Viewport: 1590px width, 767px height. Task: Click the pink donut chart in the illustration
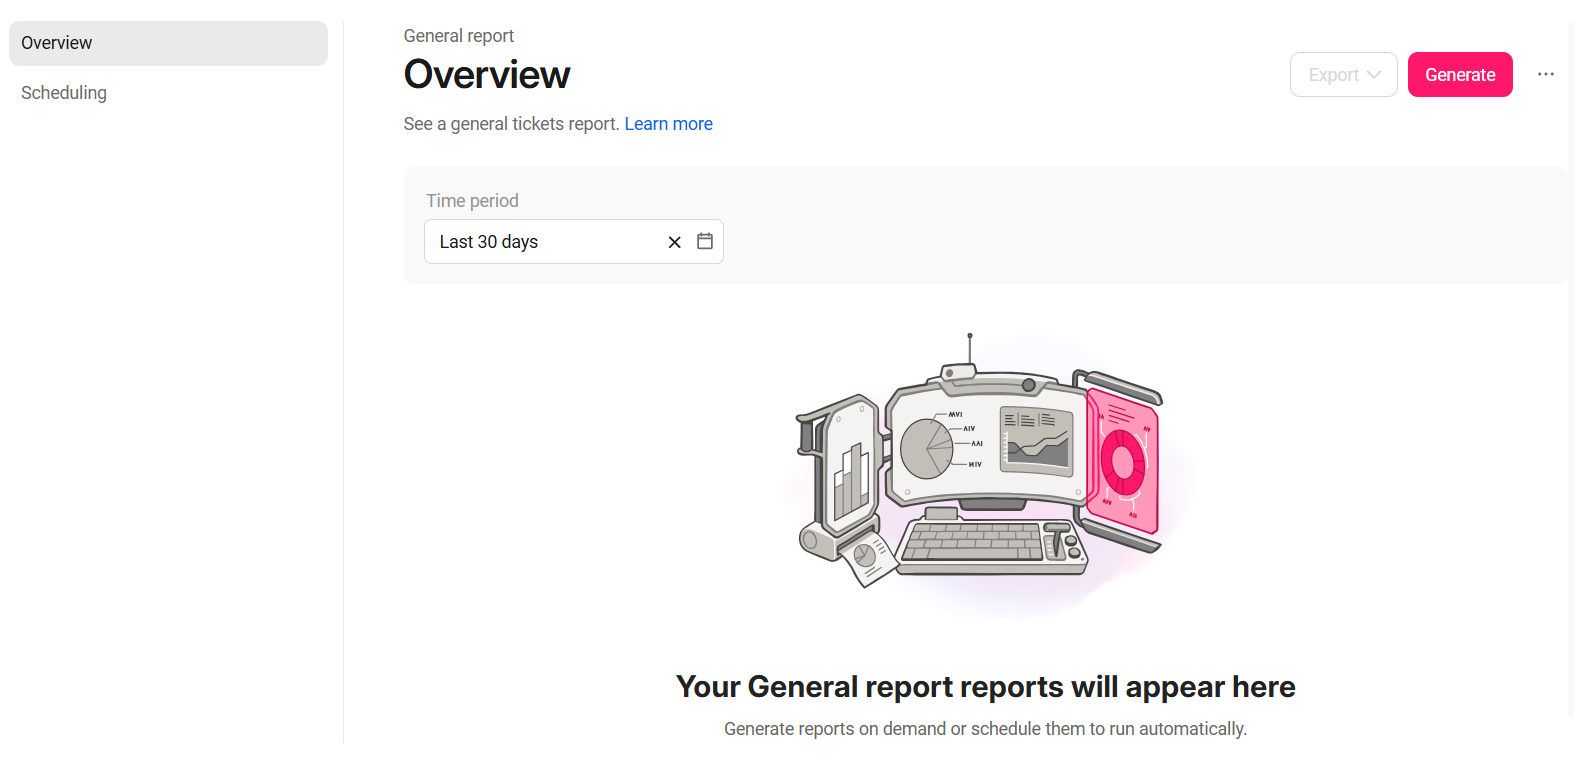click(1123, 462)
